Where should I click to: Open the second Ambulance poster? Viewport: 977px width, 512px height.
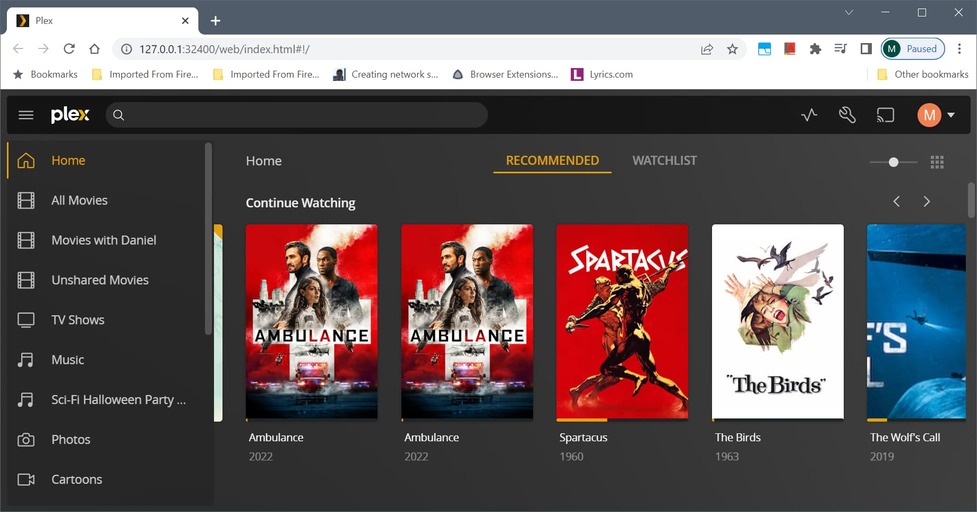[x=467, y=321]
